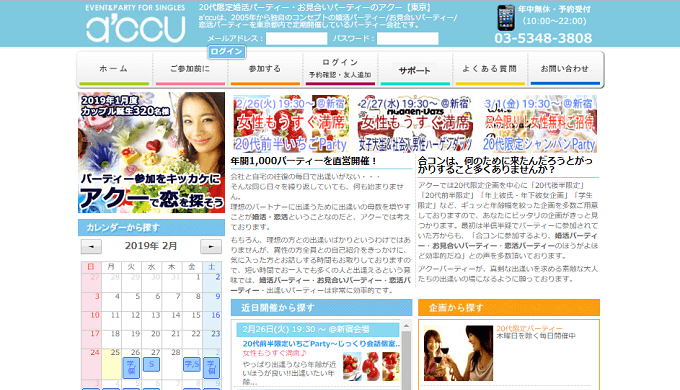
Task: Click scroll-up arrow of event list
Action: tap(406, 326)
